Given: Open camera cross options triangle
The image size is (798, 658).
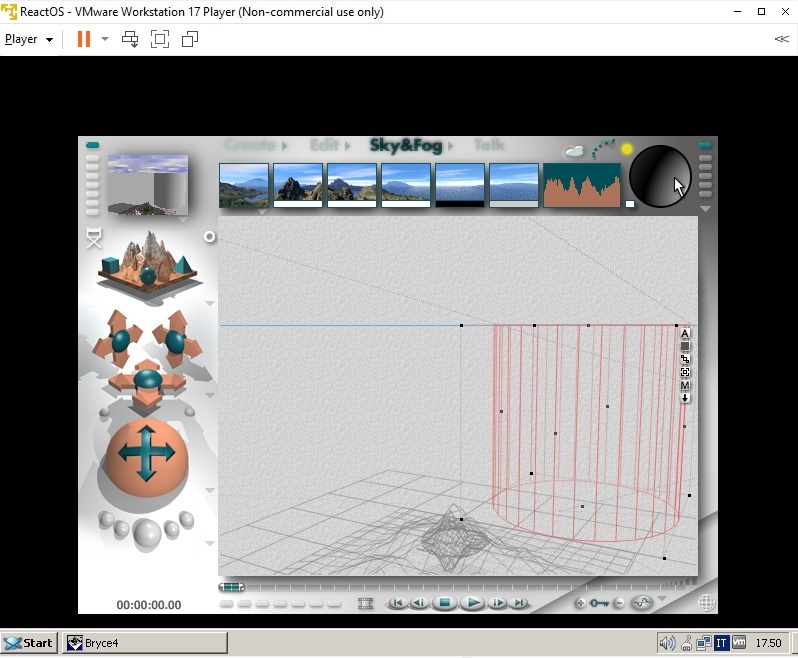Looking at the screenshot, I should tap(210, 395).
